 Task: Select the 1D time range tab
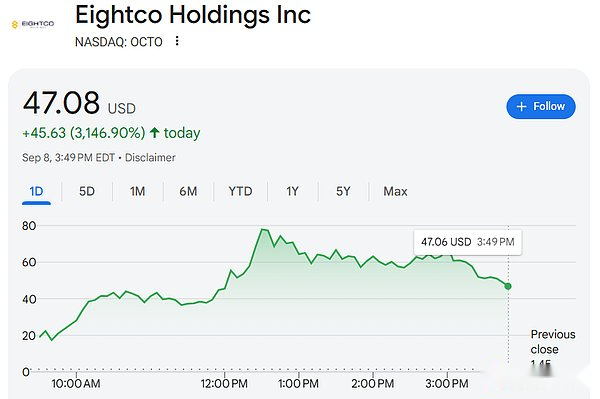coord(36,191)
